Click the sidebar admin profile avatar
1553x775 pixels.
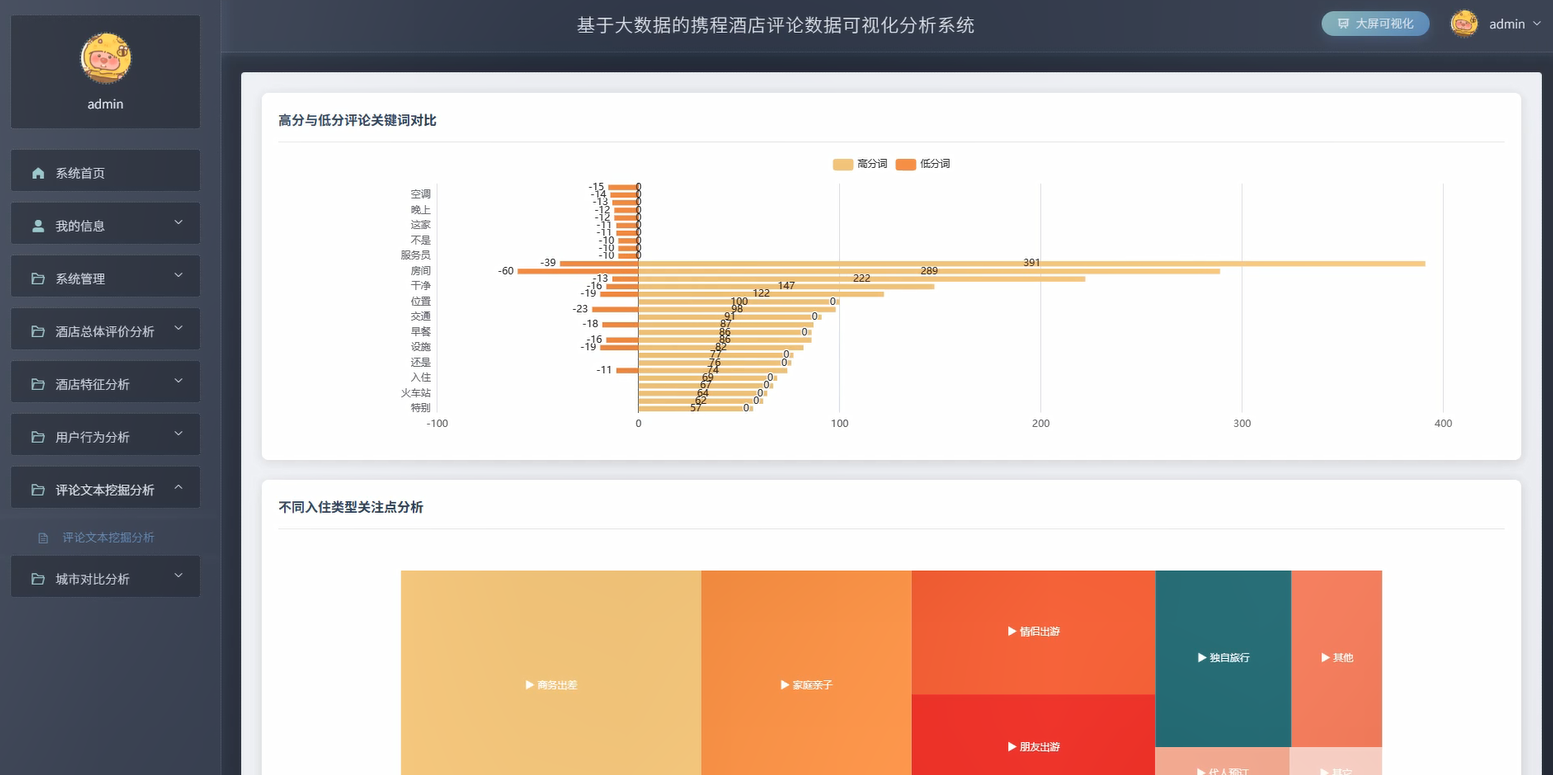(106, 57)
